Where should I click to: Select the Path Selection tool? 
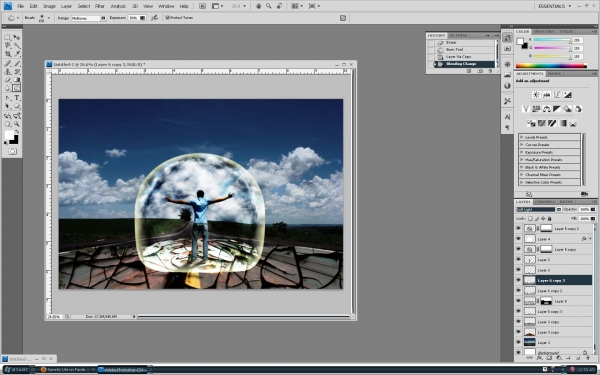(7, 106)
